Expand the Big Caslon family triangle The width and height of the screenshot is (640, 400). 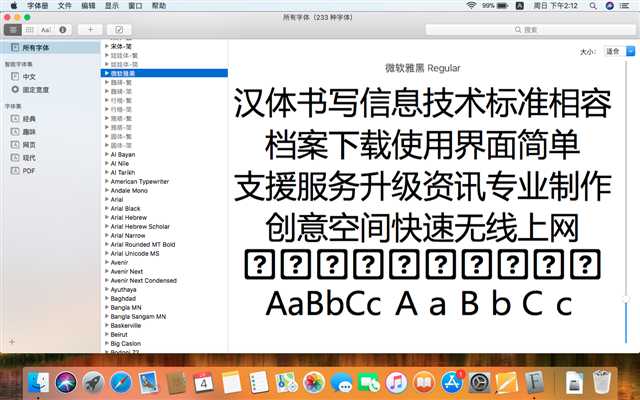pos(107,343)
